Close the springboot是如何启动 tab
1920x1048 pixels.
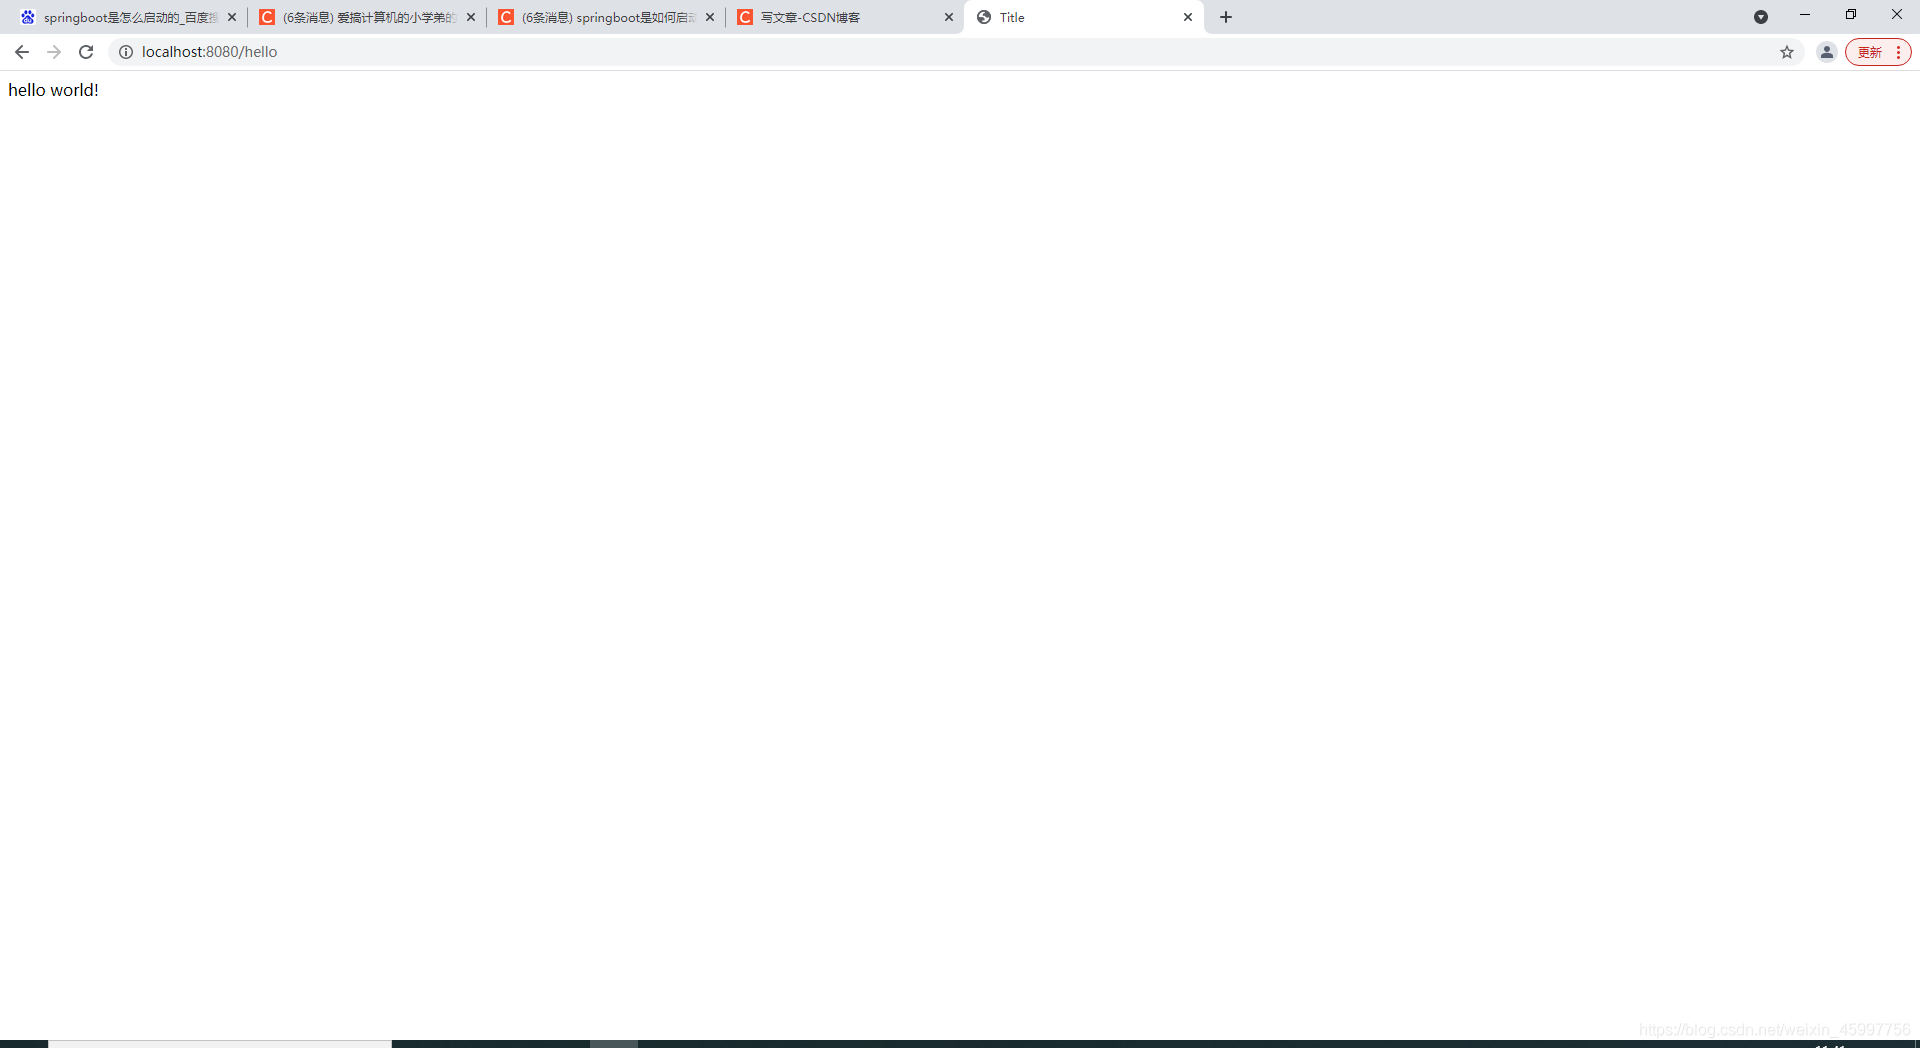click(710, 17)
